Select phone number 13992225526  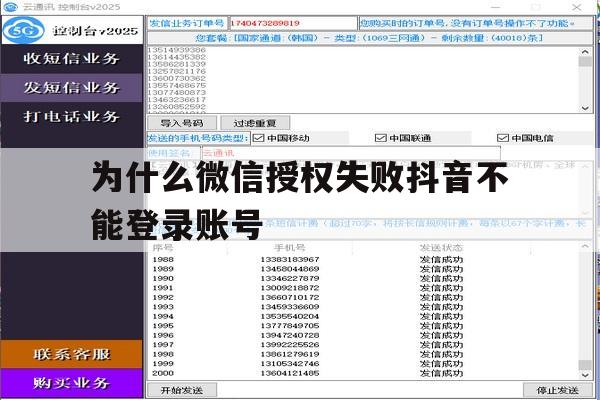290,345
